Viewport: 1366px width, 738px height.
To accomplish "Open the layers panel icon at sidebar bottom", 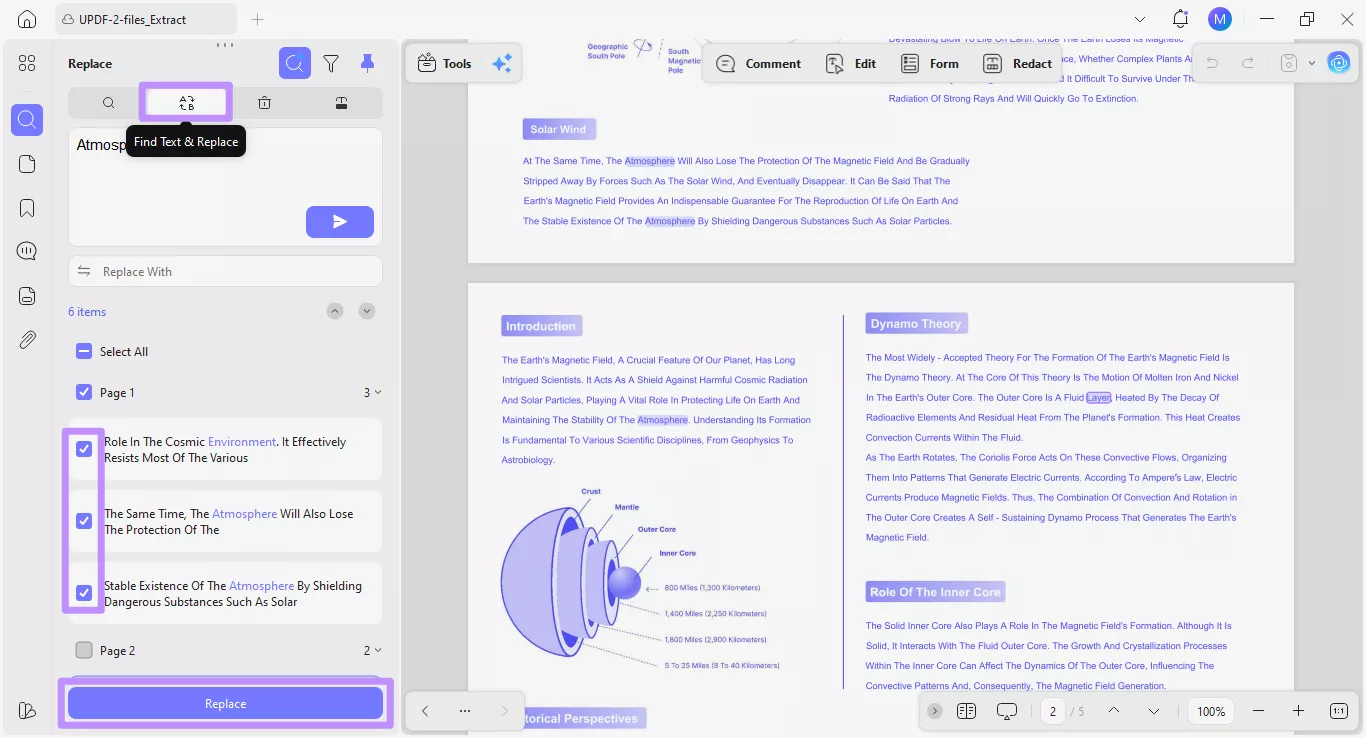I will click(27, 711).
